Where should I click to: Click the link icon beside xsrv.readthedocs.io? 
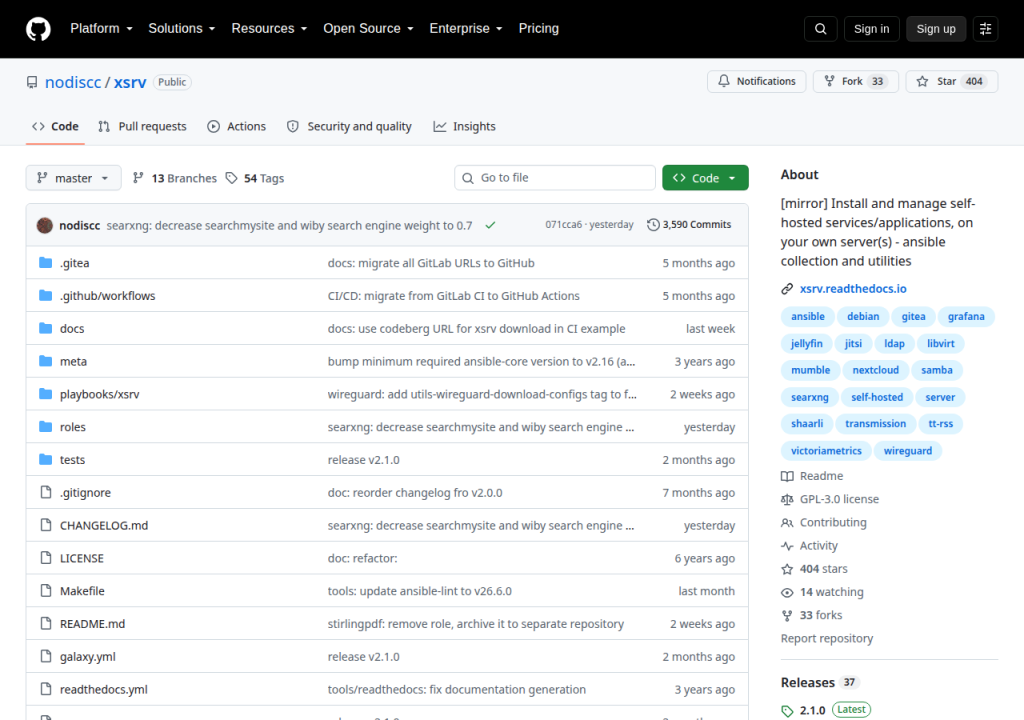787,289
